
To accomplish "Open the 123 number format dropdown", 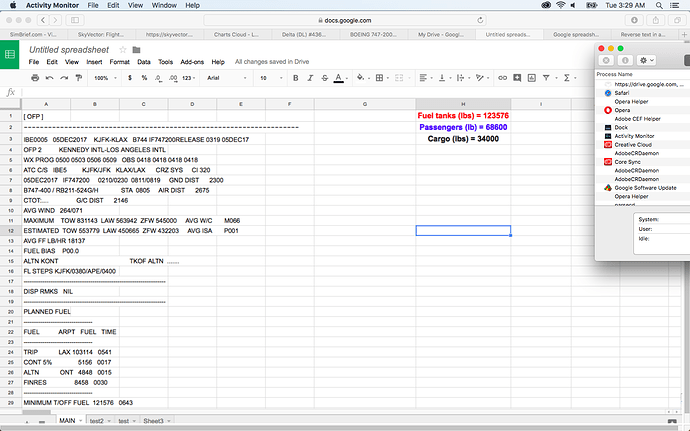I will pyautogui.click(x=188, y=78).
